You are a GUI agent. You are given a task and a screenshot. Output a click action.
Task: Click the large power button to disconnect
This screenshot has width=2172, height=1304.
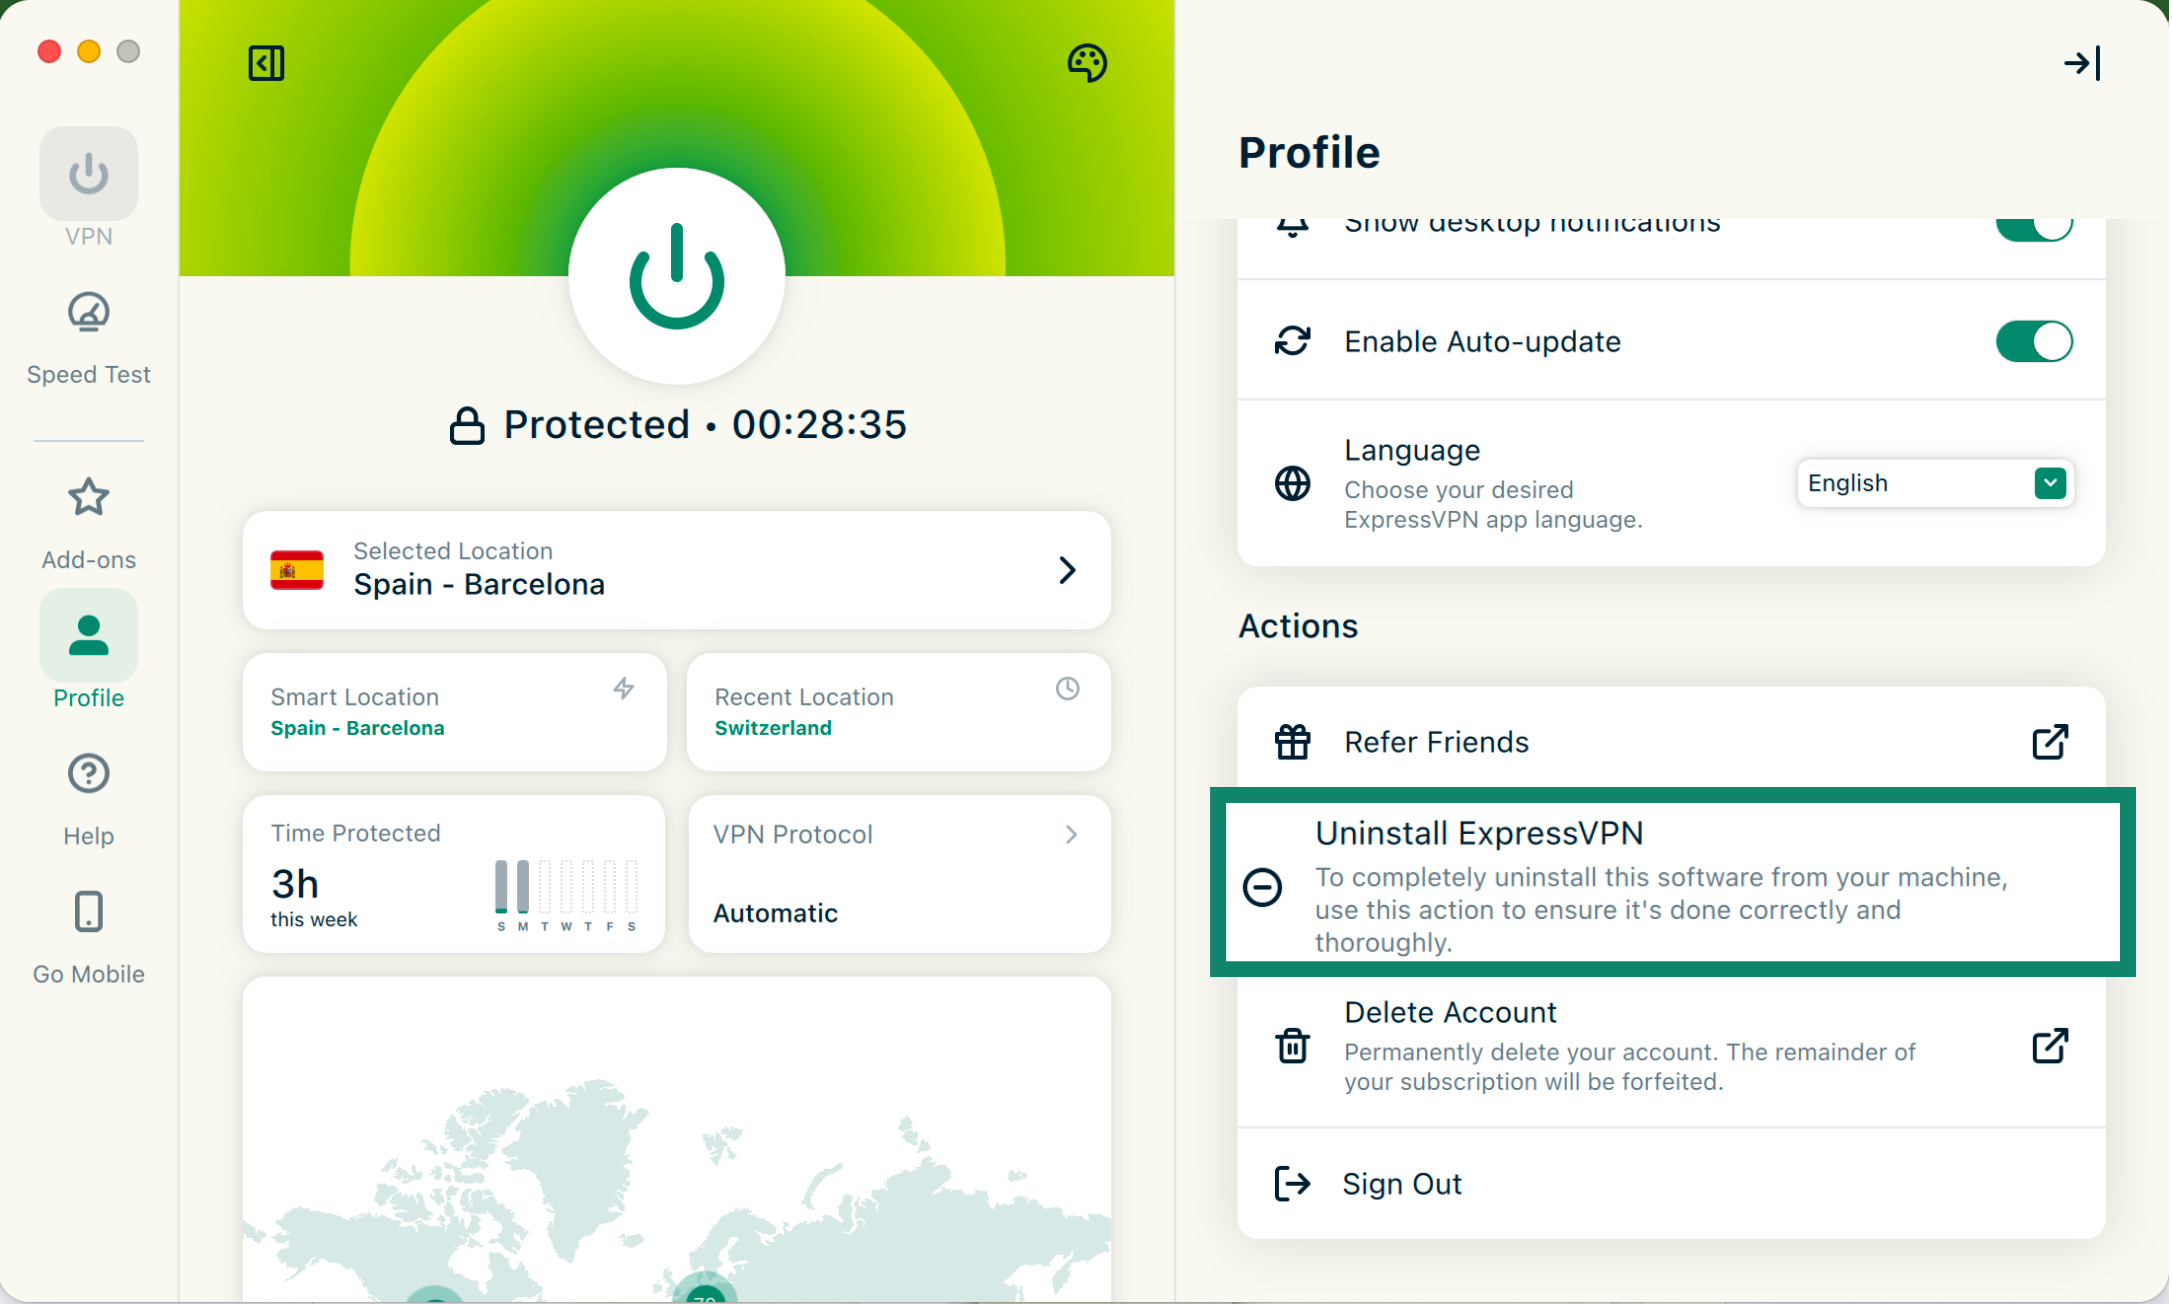point(677,276)
